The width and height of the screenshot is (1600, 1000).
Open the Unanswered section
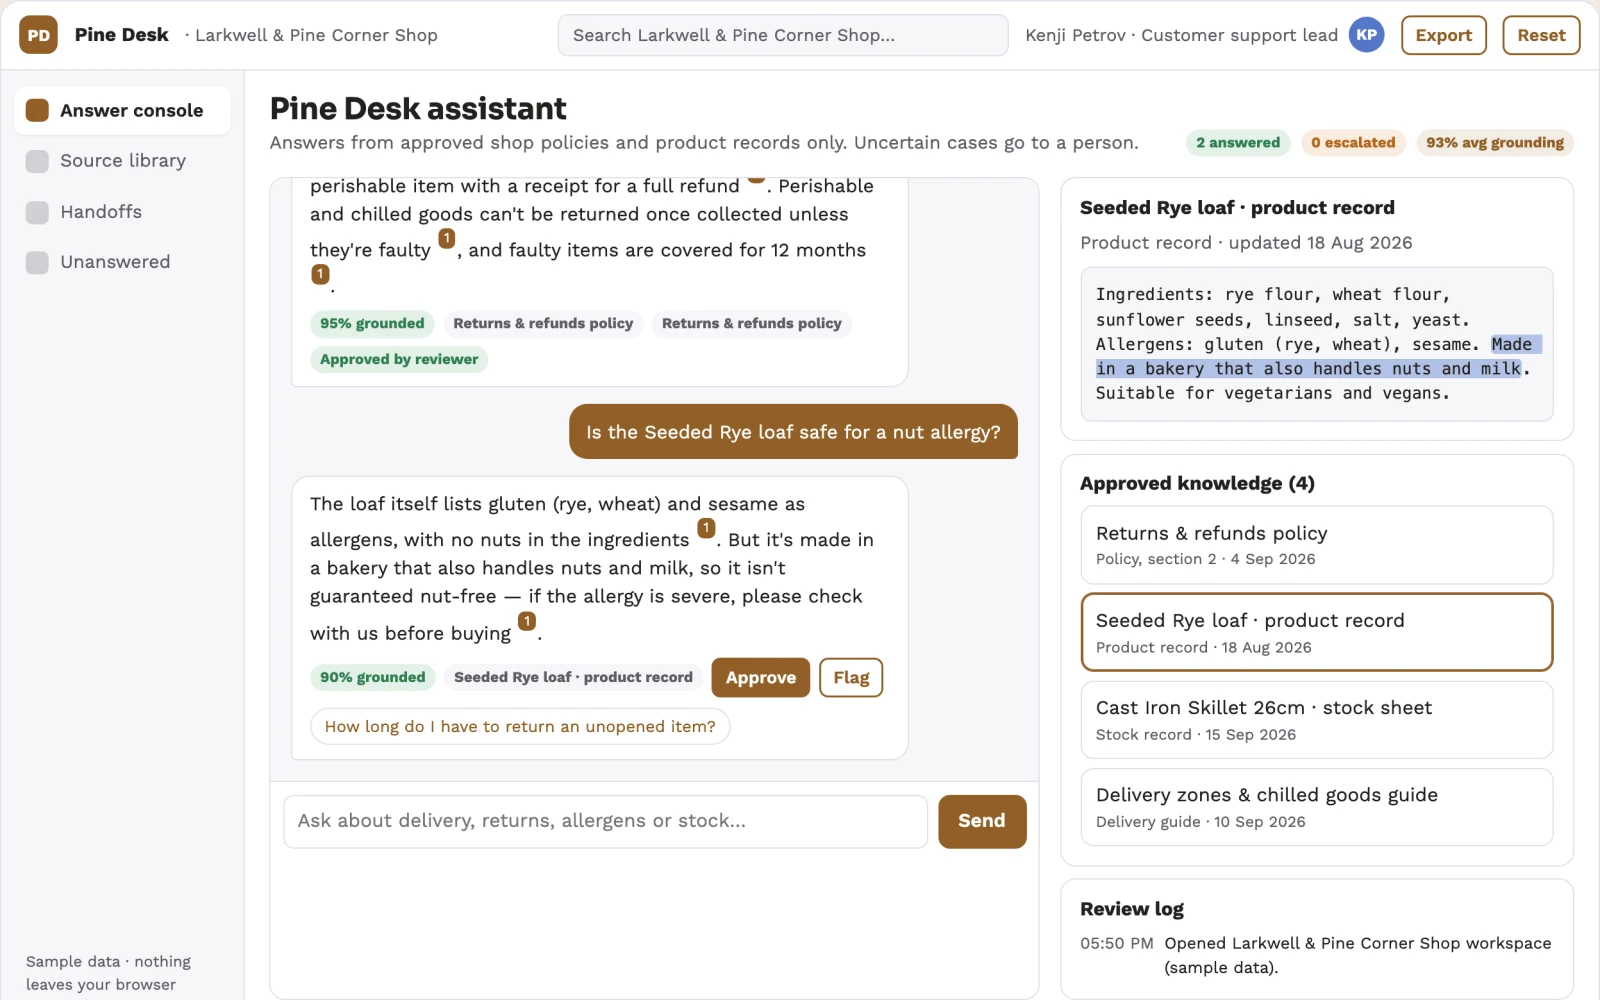pos(122,262)
